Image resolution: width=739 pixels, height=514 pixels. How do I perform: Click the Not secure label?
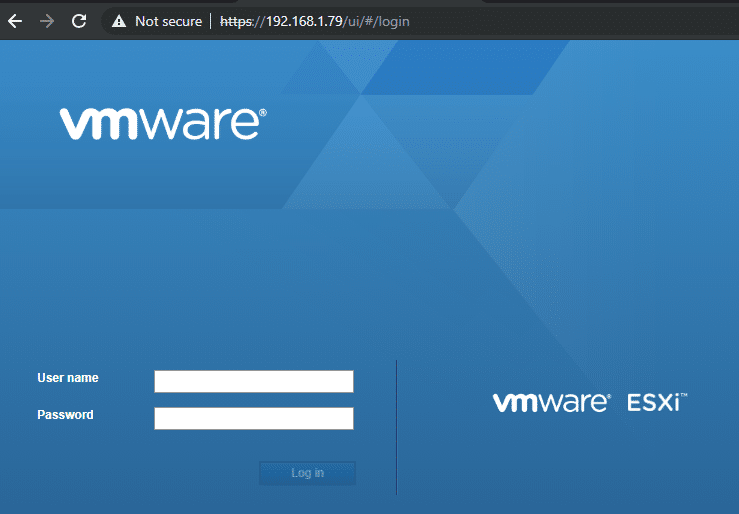coord(168,21)
